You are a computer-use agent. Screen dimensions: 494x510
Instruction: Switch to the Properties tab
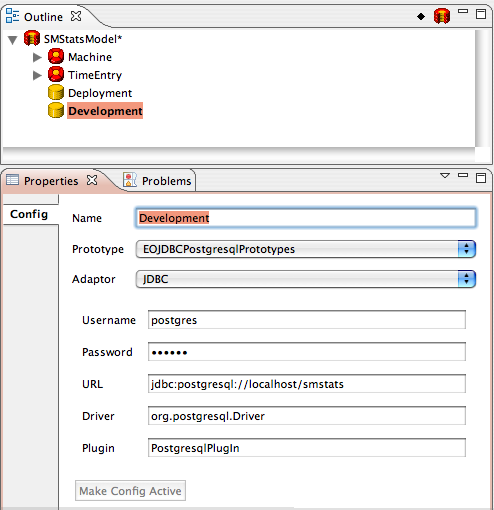coord(51,181)
